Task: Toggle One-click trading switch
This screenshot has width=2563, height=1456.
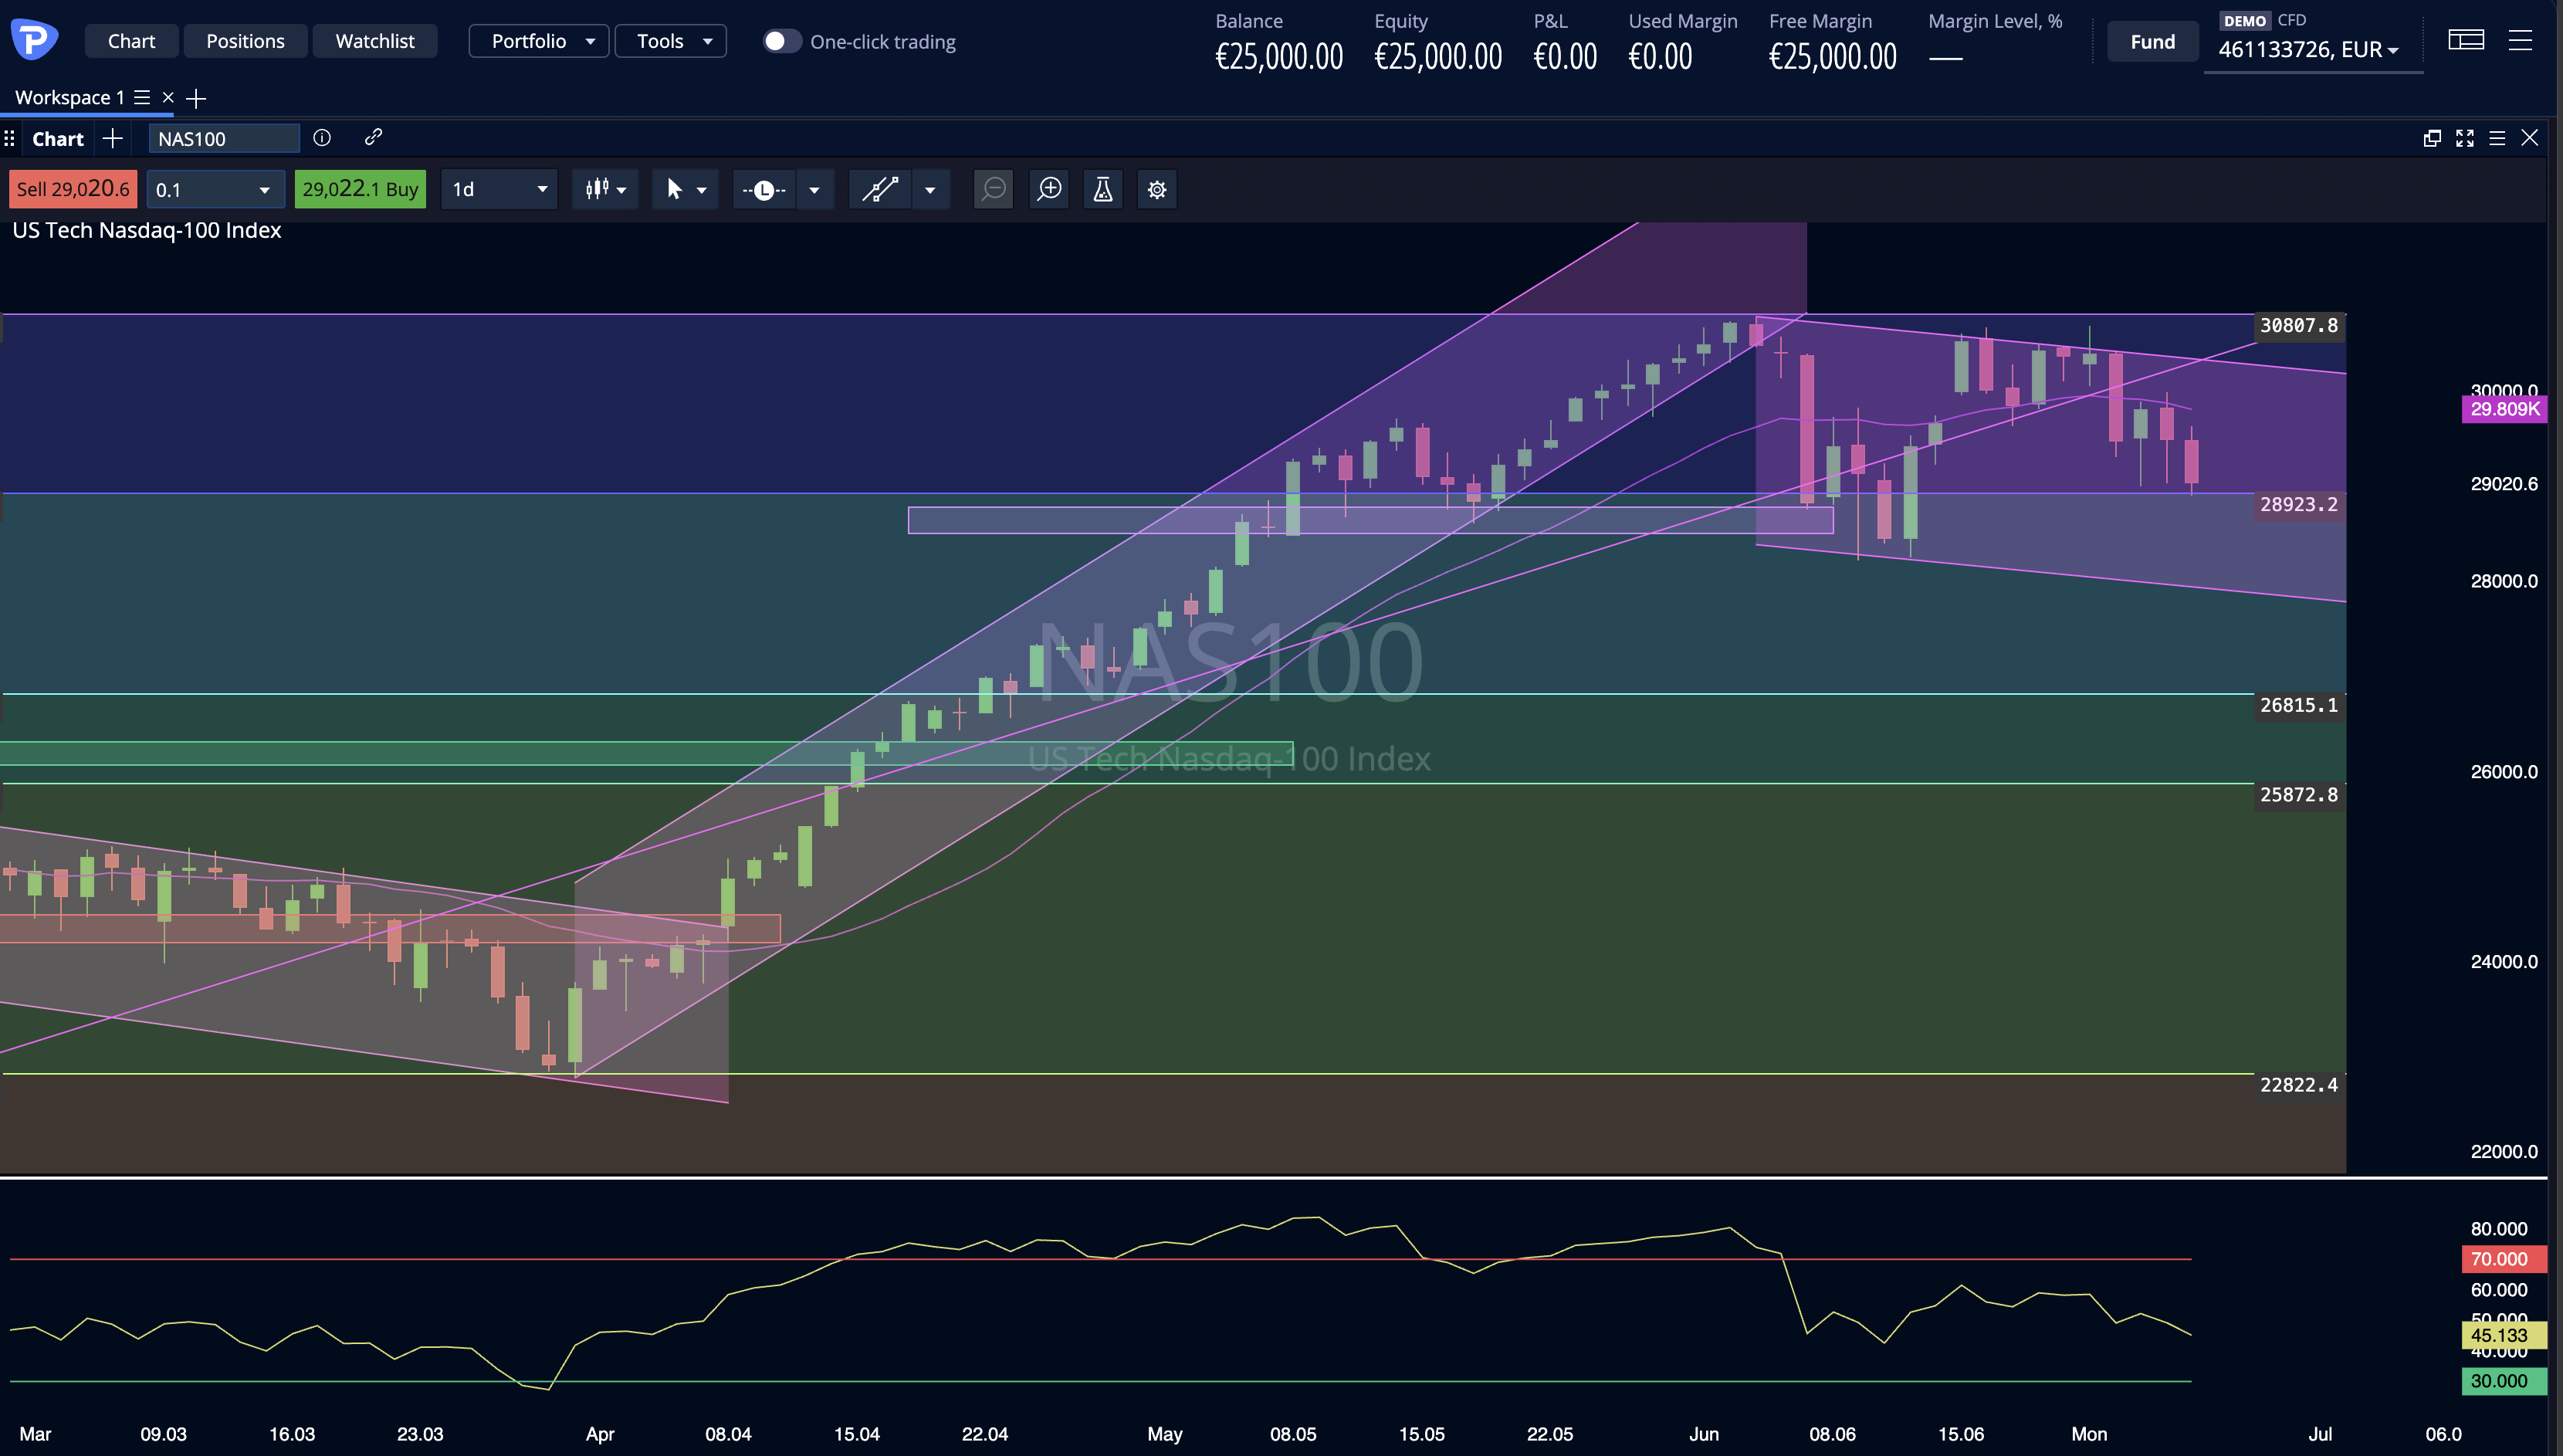Action: tap(782, 41)
